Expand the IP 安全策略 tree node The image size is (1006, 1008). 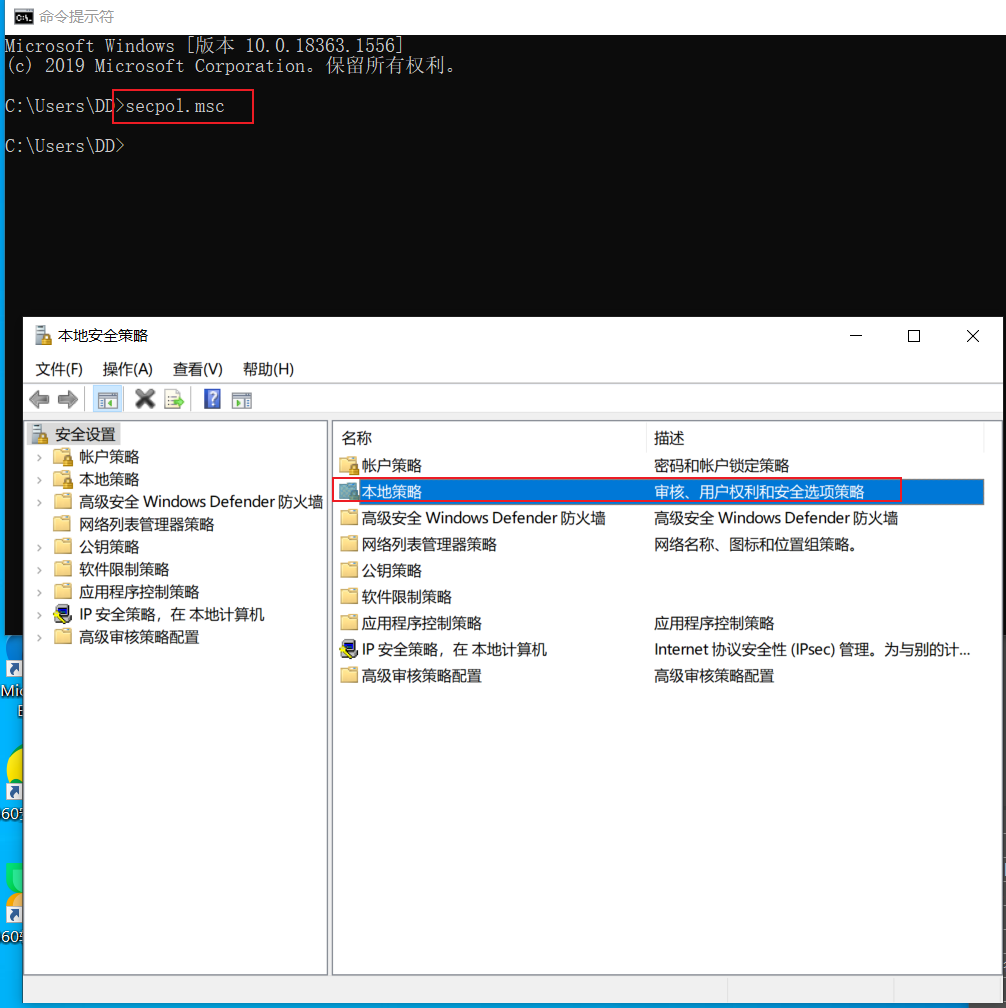40,615
